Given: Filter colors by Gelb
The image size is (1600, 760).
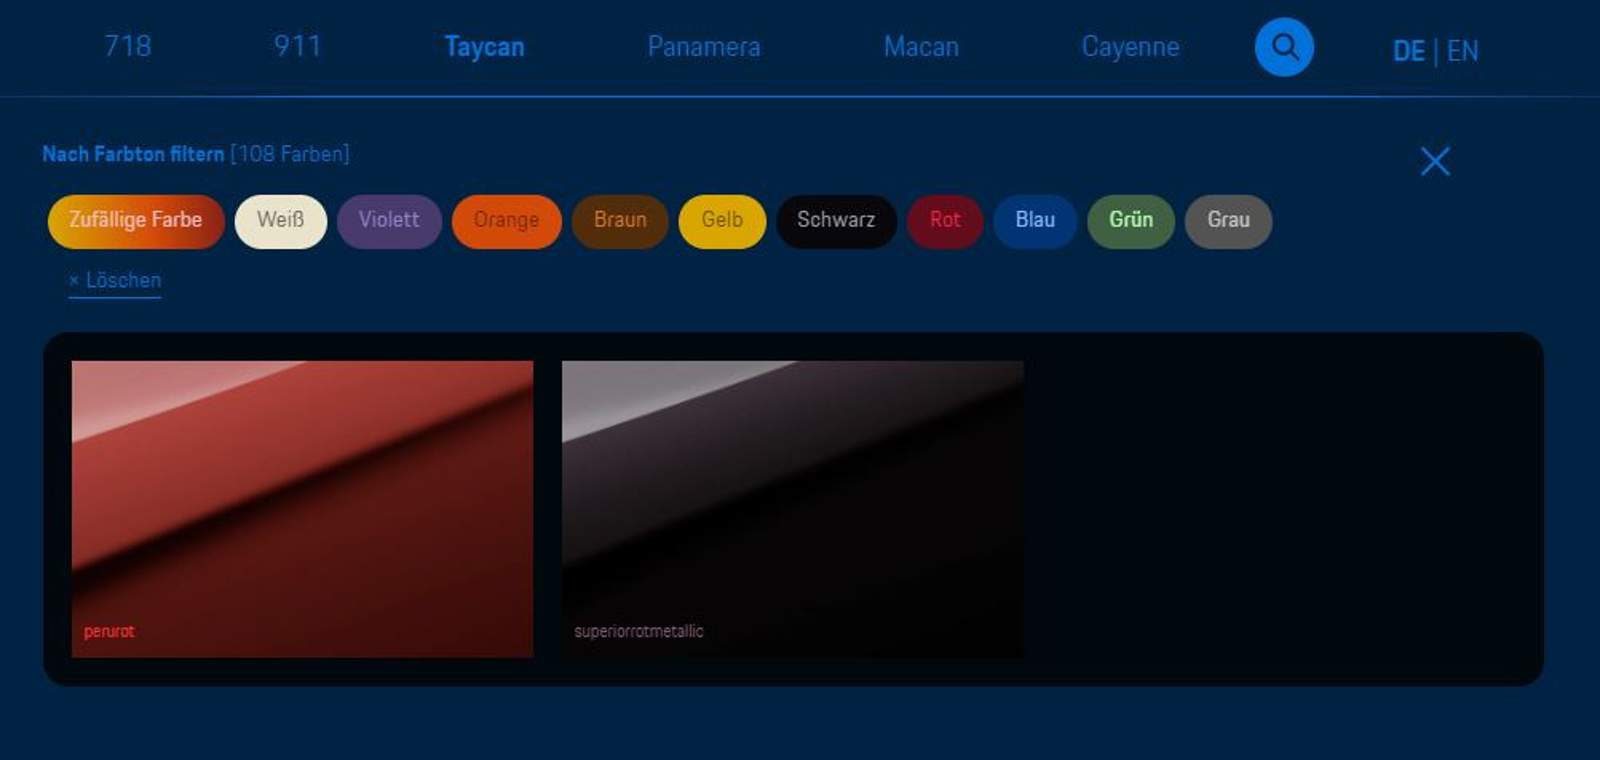Looking at the screenshot, I should (x=722, y=221).
